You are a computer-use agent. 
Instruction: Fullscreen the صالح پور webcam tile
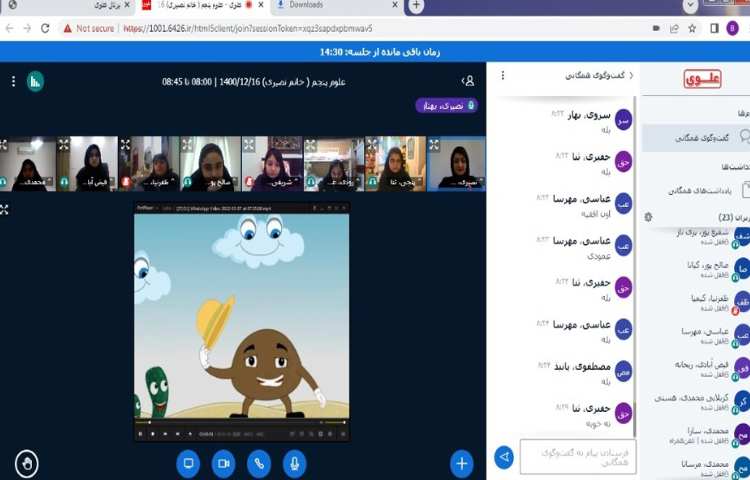point(187,144)
